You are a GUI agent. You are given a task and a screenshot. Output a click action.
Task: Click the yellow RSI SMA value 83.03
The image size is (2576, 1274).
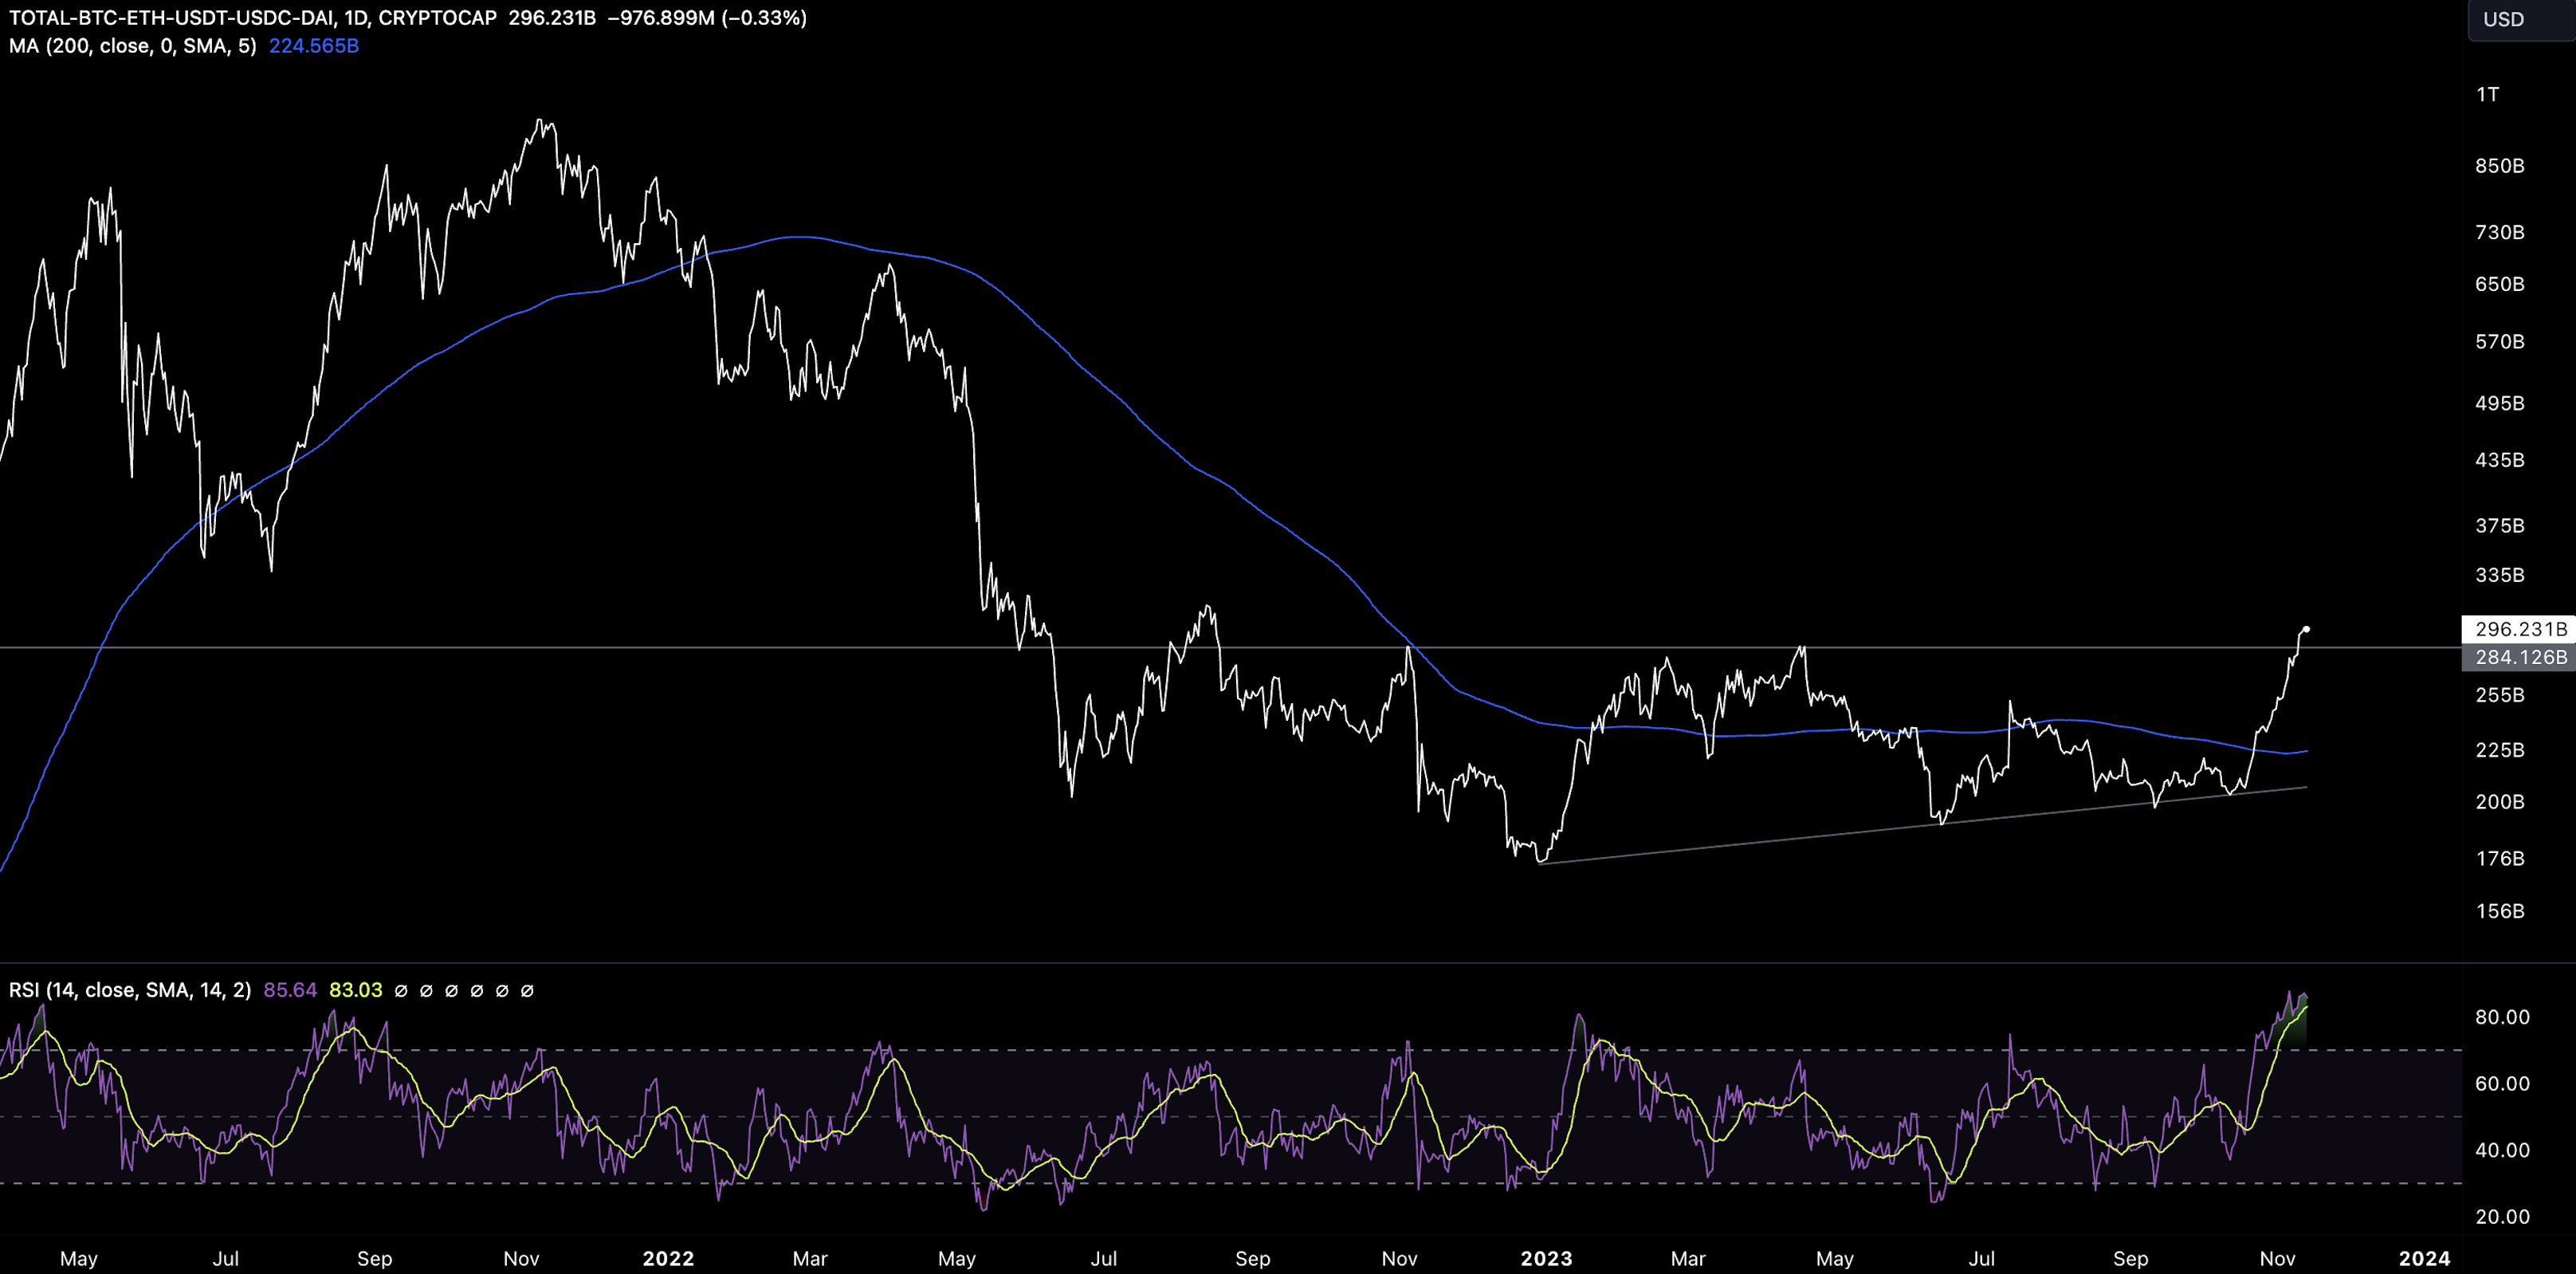(355, 990)
